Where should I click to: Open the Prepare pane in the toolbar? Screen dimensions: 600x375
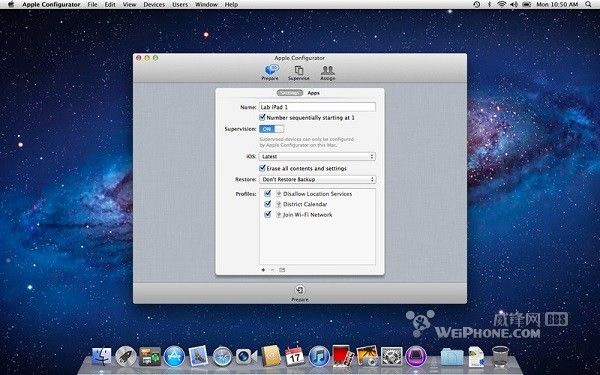[x=270, y=72]
